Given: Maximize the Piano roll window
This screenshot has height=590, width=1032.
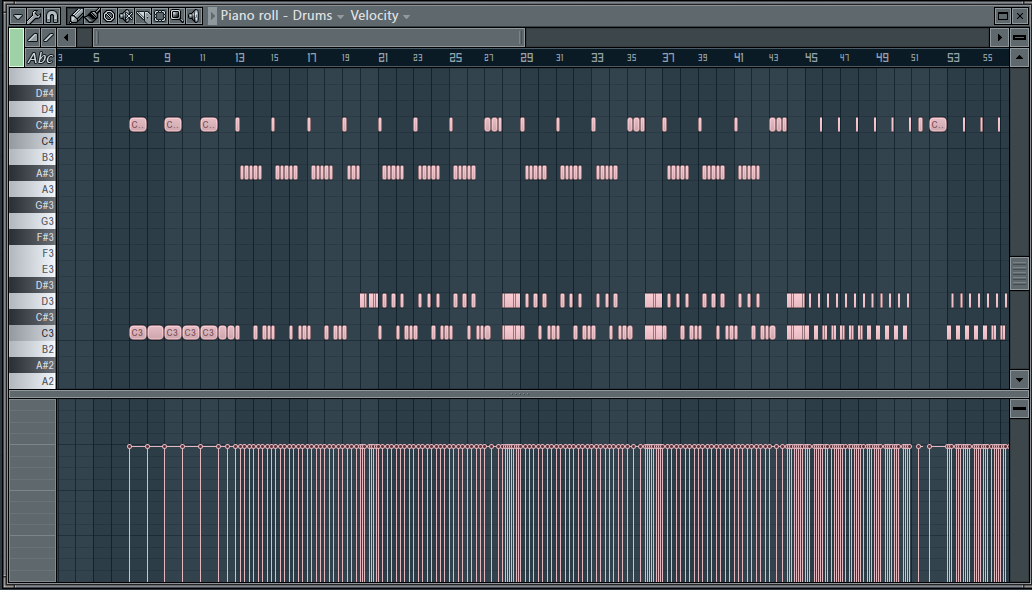Looking at the screenshot, I should click(1002, 16).
